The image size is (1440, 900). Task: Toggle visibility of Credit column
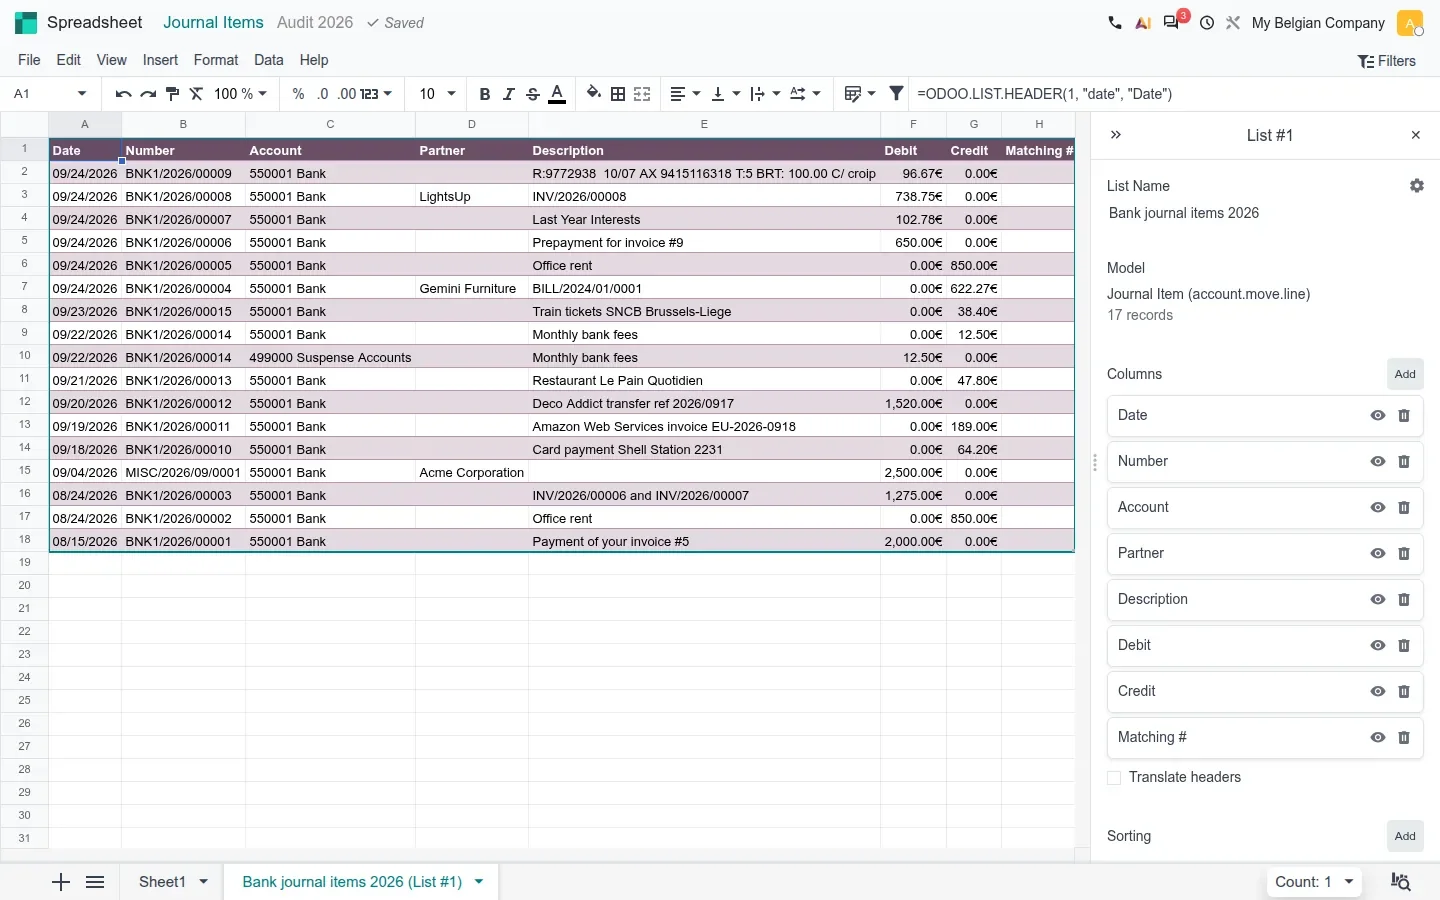tap(1378, 692)
